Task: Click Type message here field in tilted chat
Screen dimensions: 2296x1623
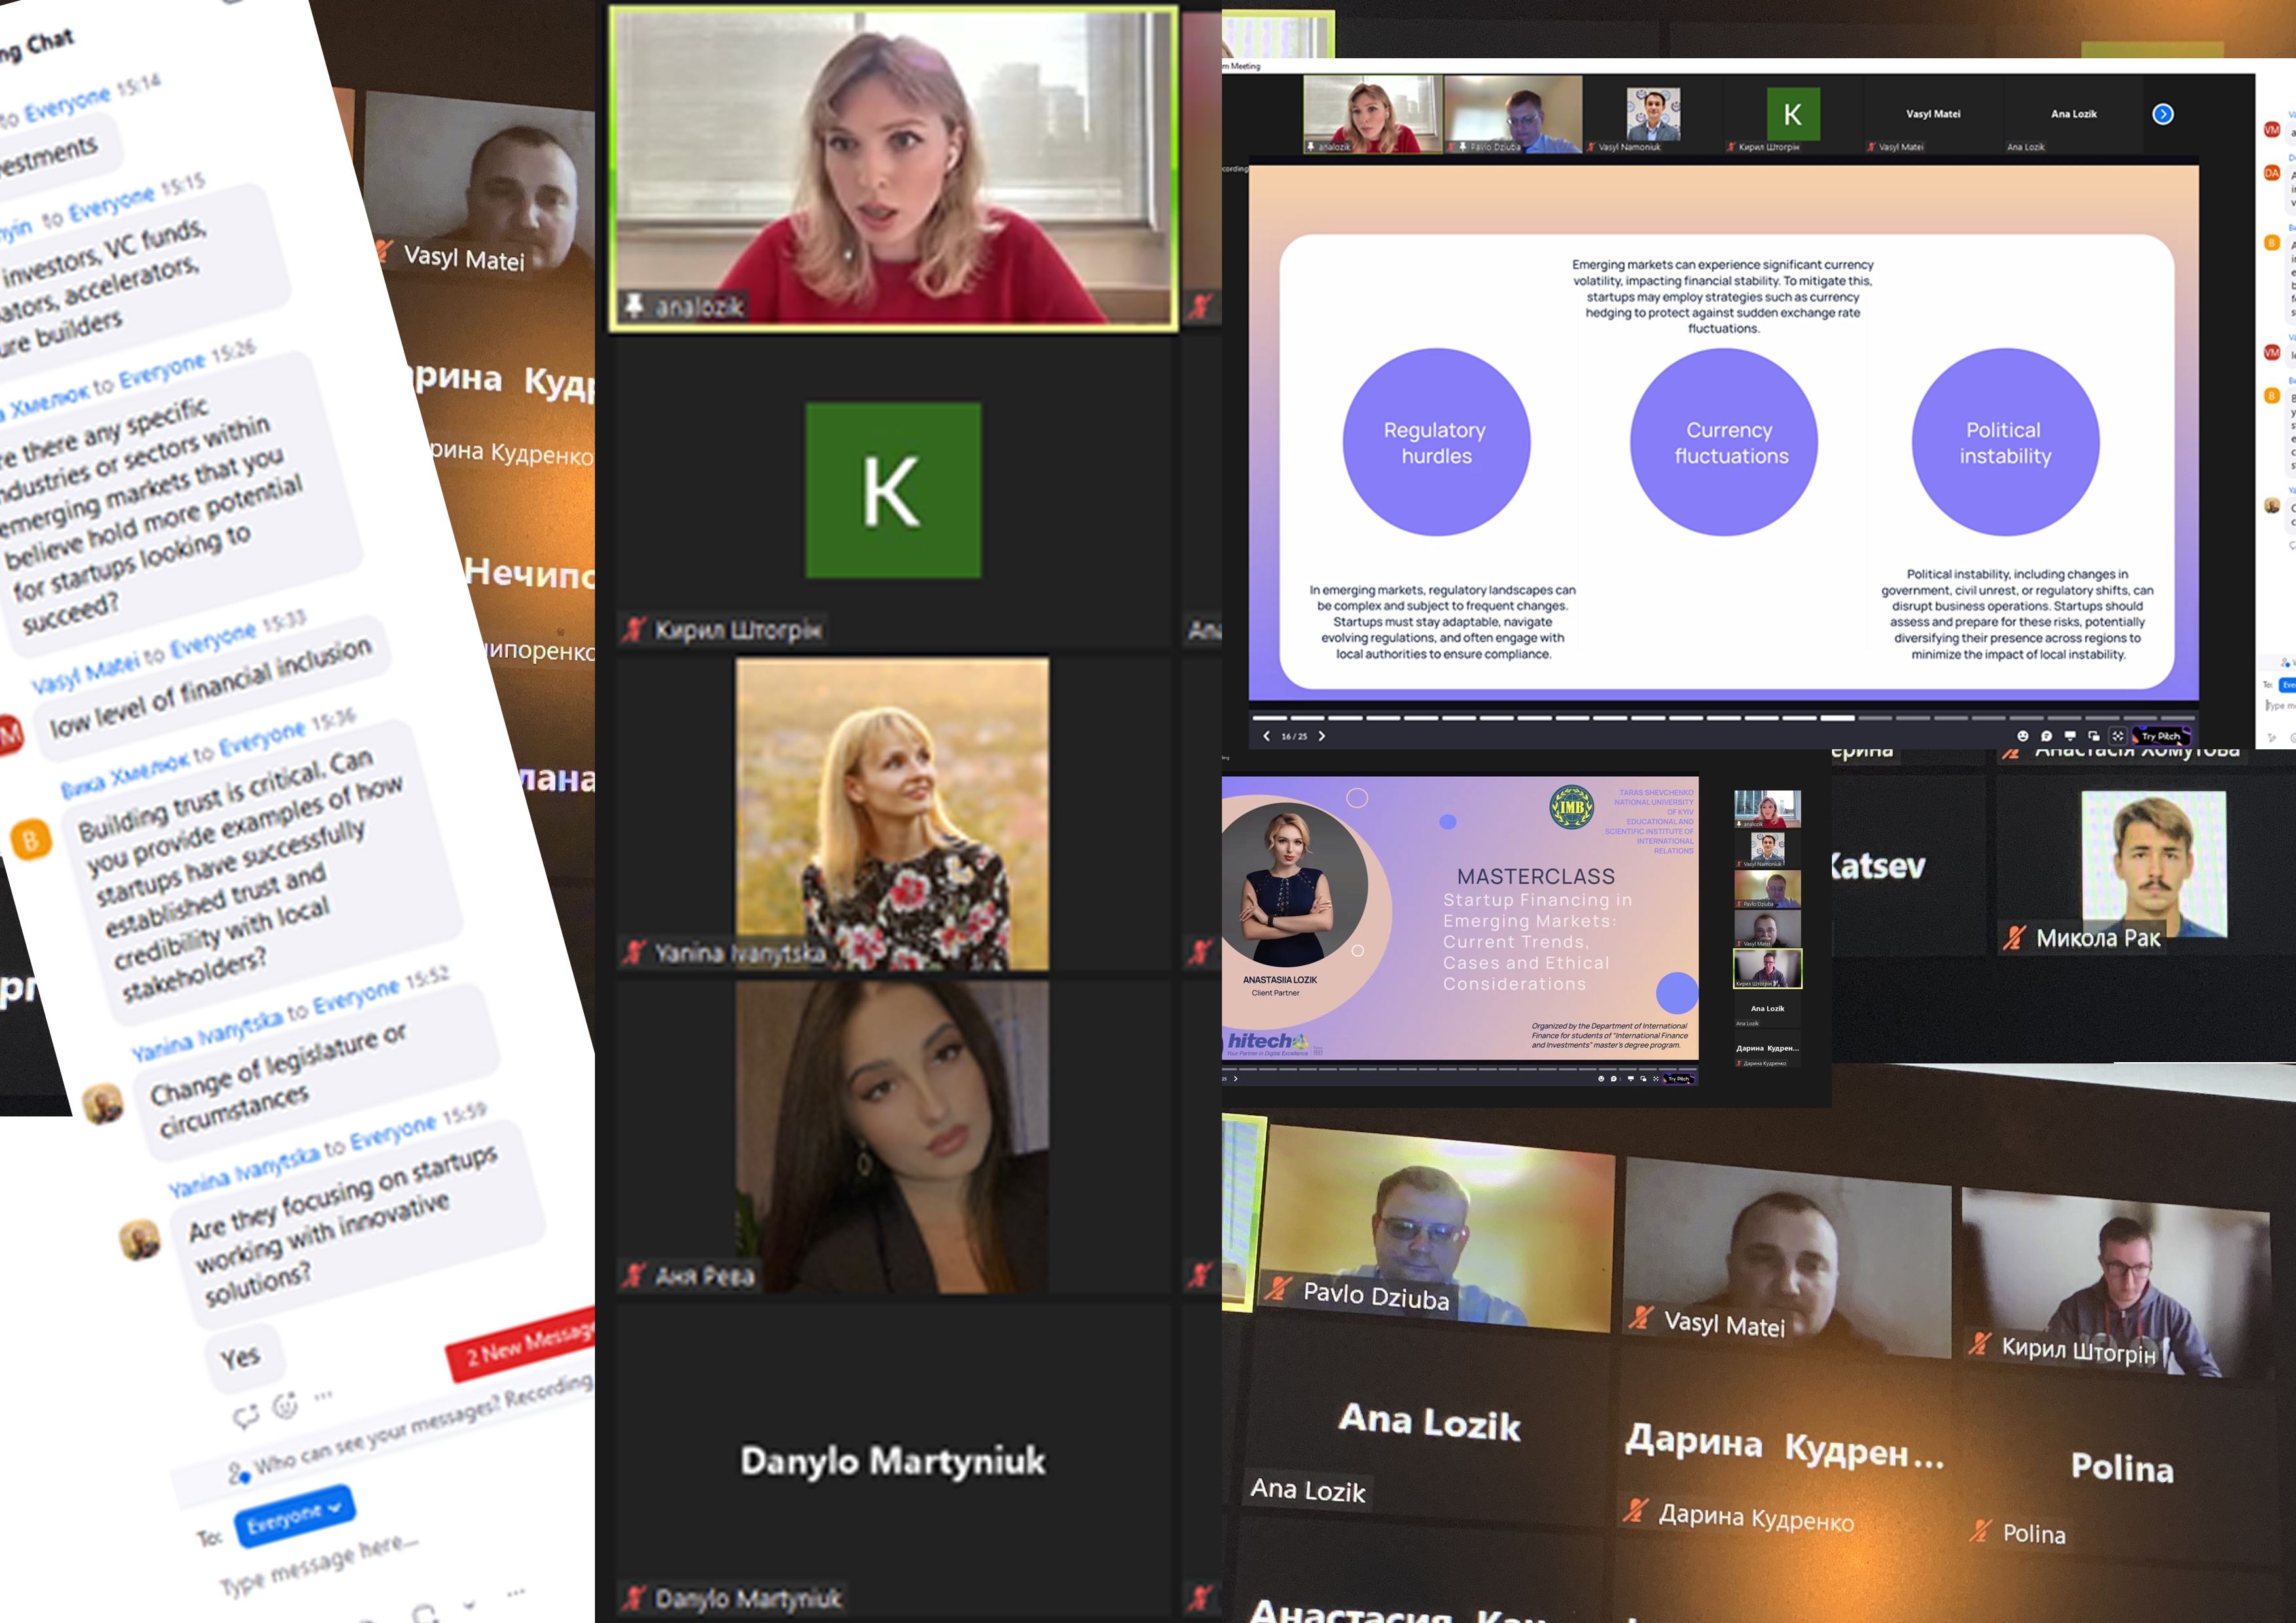Action: [320, 1567]
